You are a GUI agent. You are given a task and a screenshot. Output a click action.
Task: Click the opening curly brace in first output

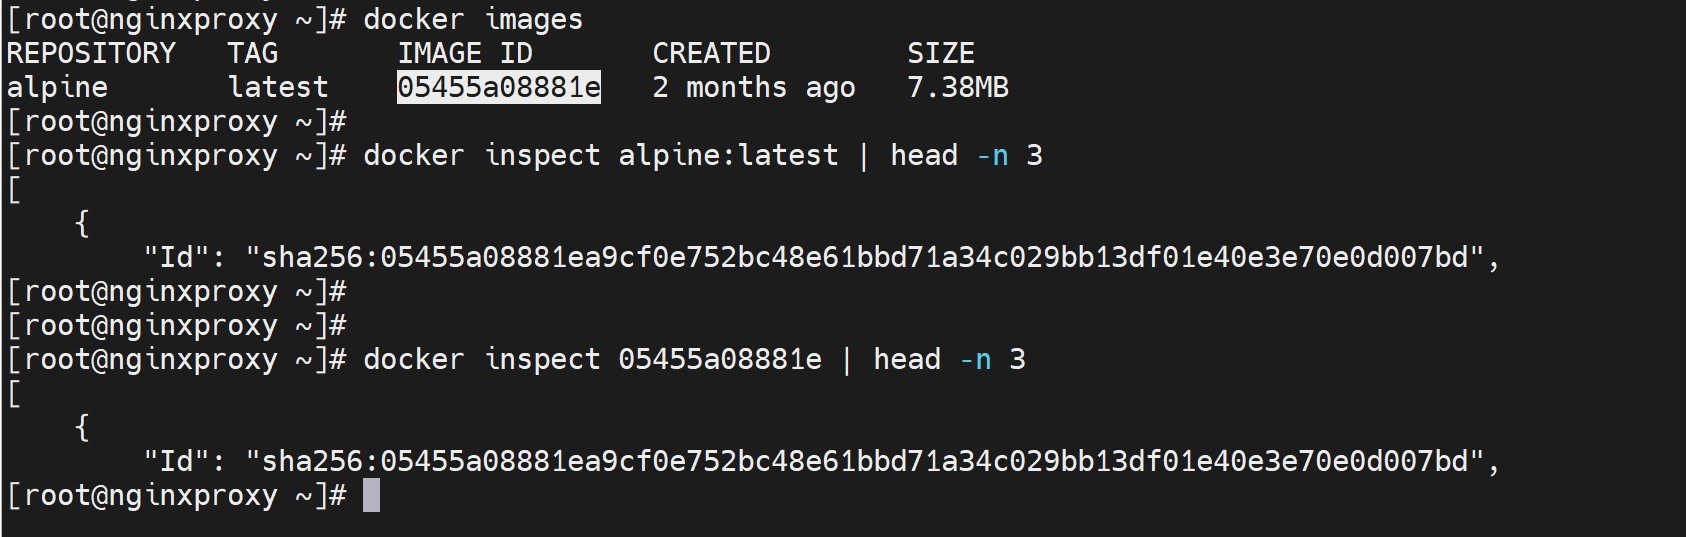pyautogui.click(x=82, y=224)
